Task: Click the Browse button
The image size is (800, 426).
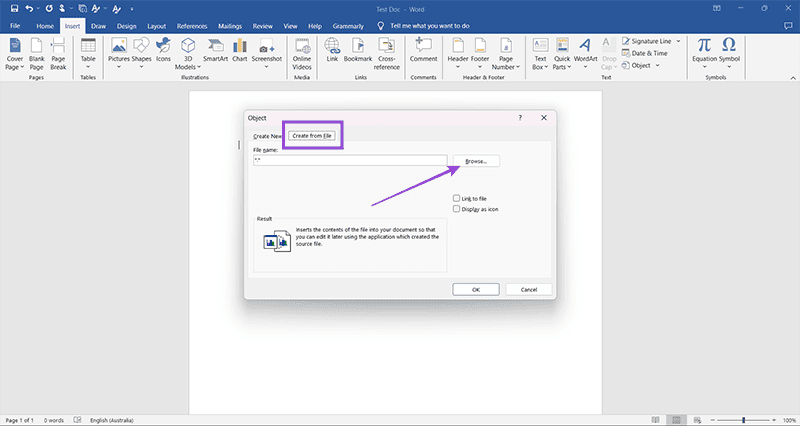Action: pyautogui.click(x=475, y=160)
